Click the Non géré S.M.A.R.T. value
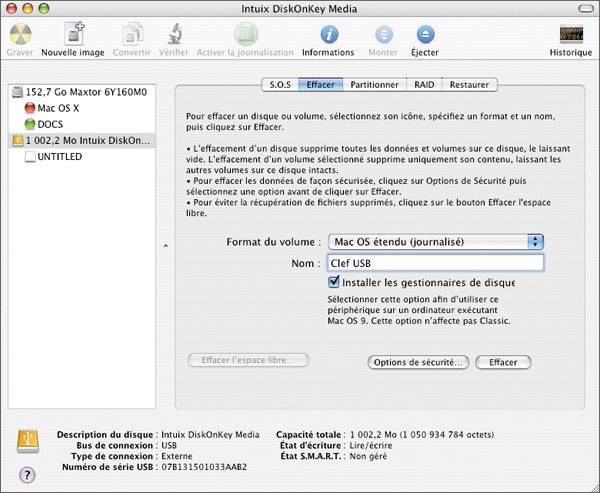The height and width of the screenshot is (493, 600). pyautogui.click(x=368, y=456)
